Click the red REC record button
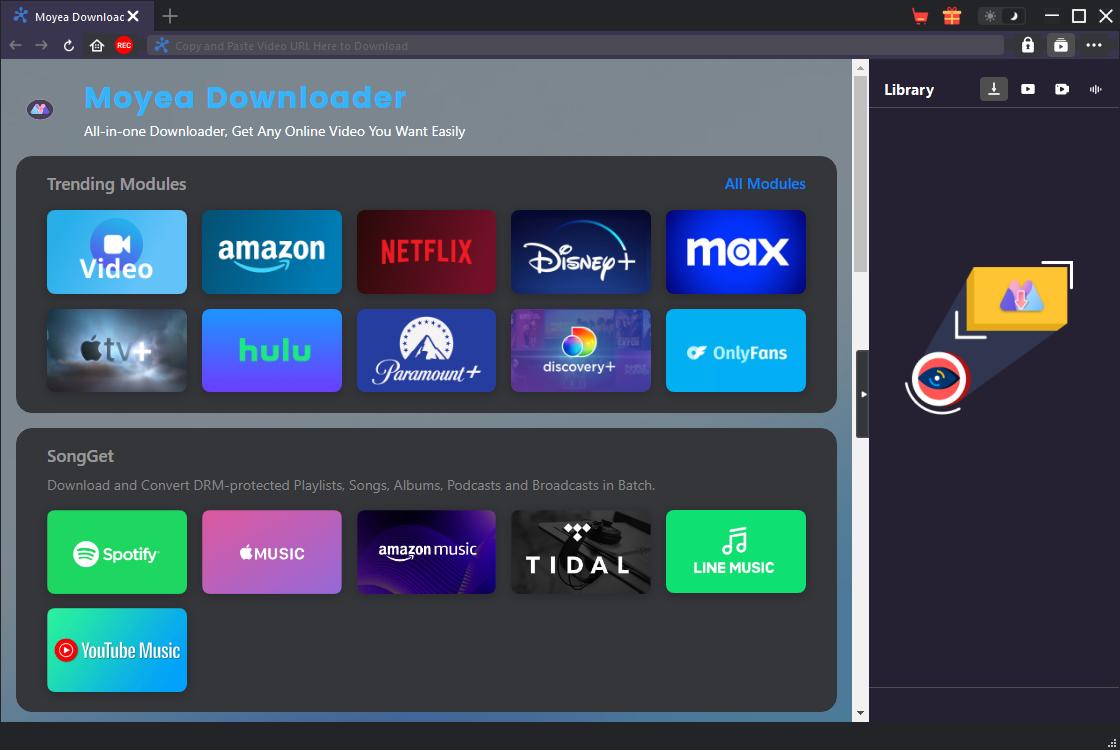 [124, 45]
